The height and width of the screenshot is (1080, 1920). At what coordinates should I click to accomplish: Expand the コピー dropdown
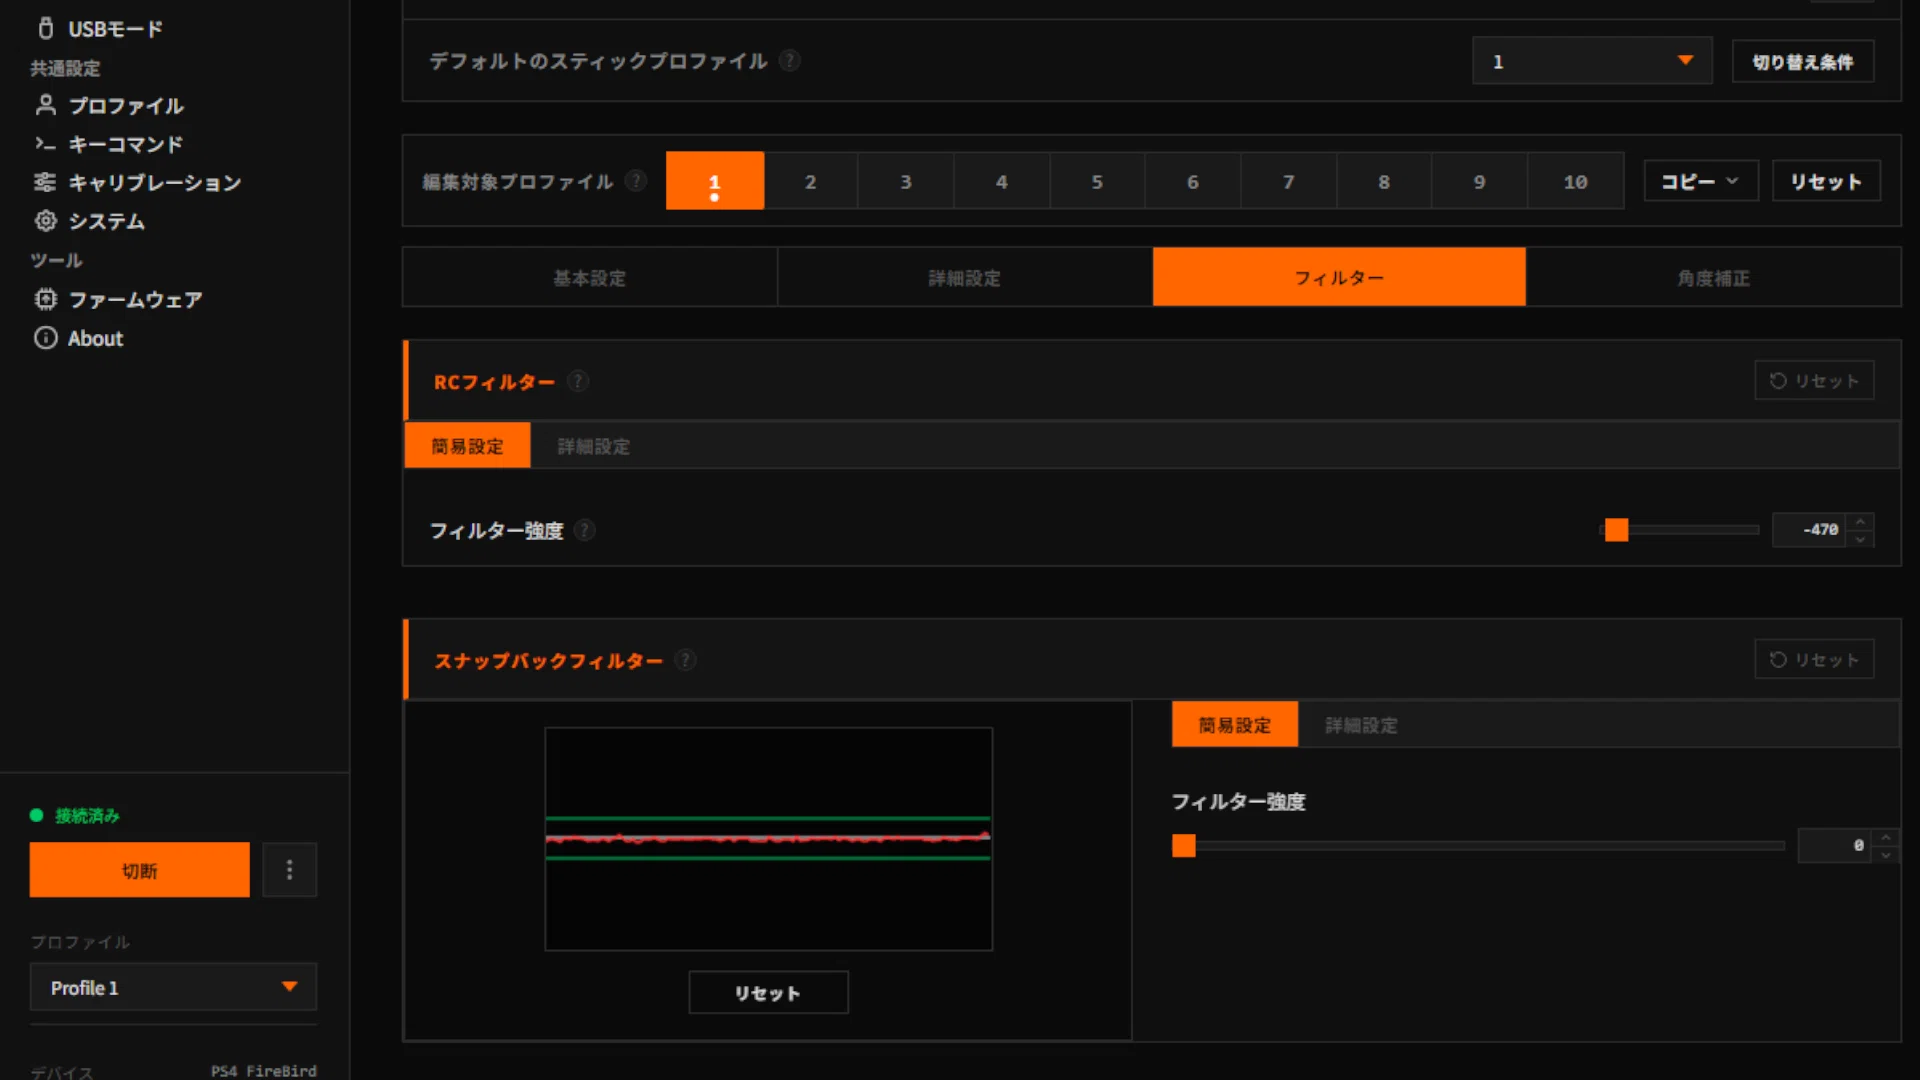(x=1701, y=181)
